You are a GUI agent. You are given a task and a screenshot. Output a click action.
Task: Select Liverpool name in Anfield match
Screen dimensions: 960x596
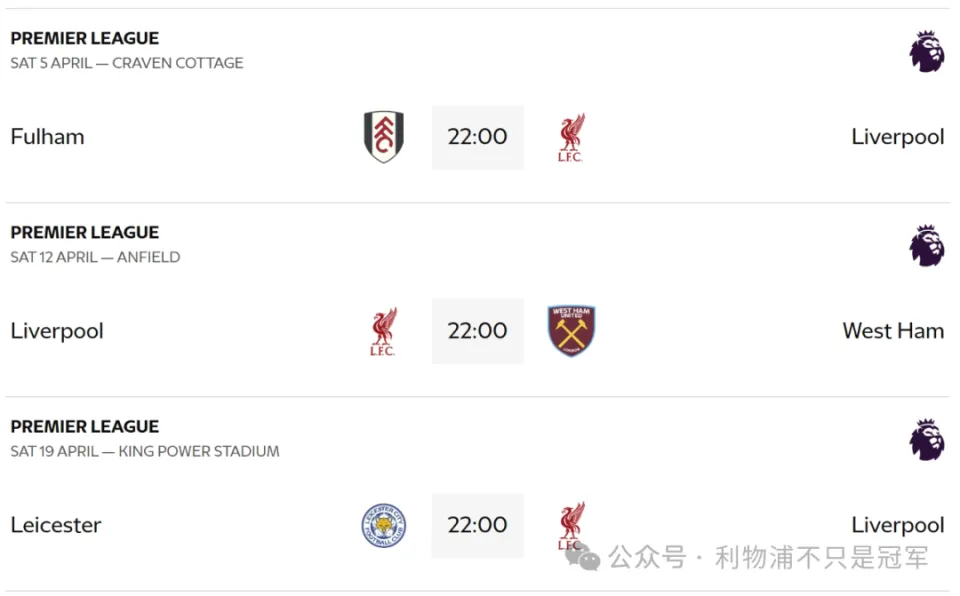(57, 331)
